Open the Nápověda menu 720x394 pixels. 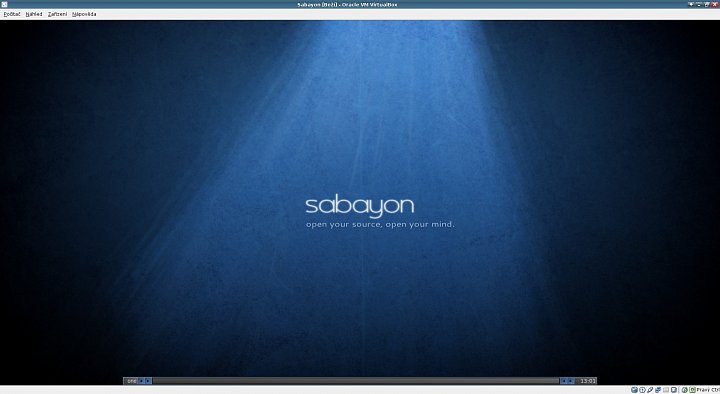[x=84, y=14]
